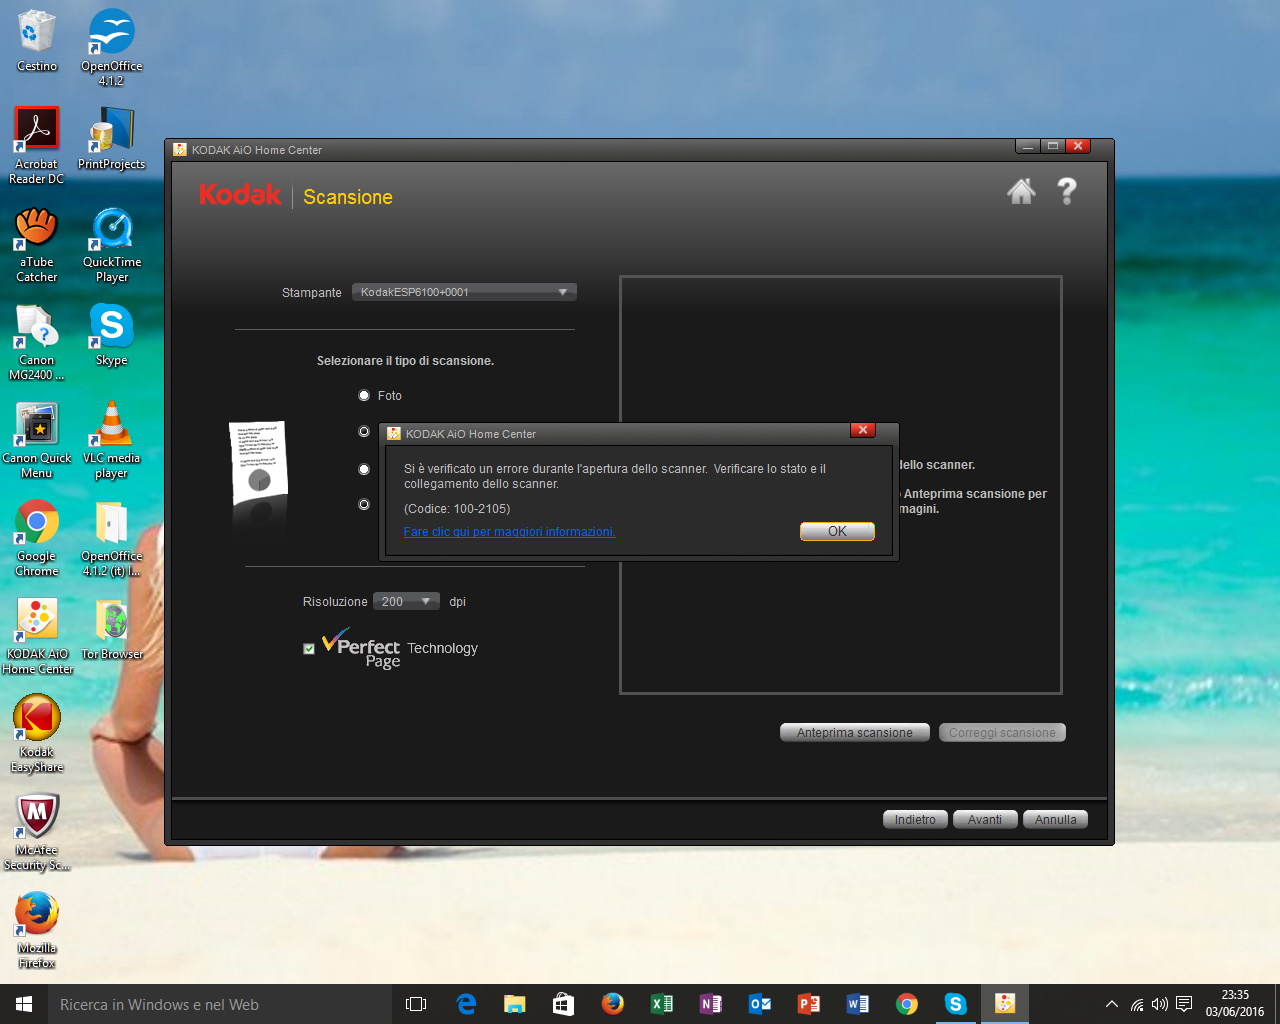The image size is (1280, 1024).
Task: Open the link for more error information
Action: (x=509, y=532)
